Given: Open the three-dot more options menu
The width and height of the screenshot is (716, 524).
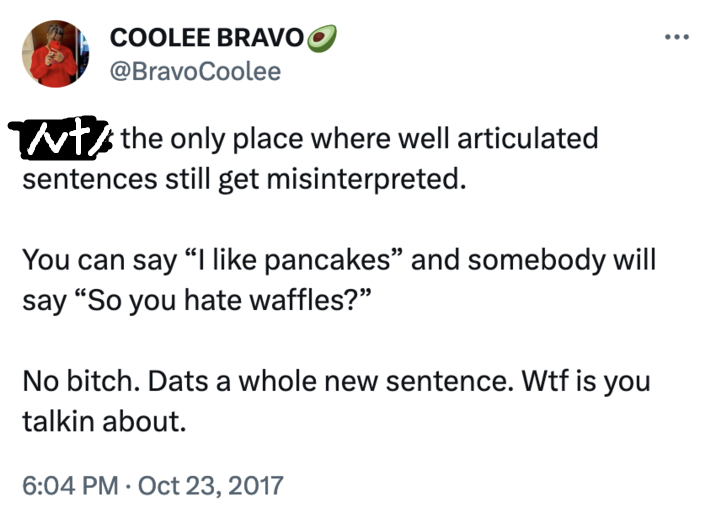Looking at the screenshot, I should [677, 37].
